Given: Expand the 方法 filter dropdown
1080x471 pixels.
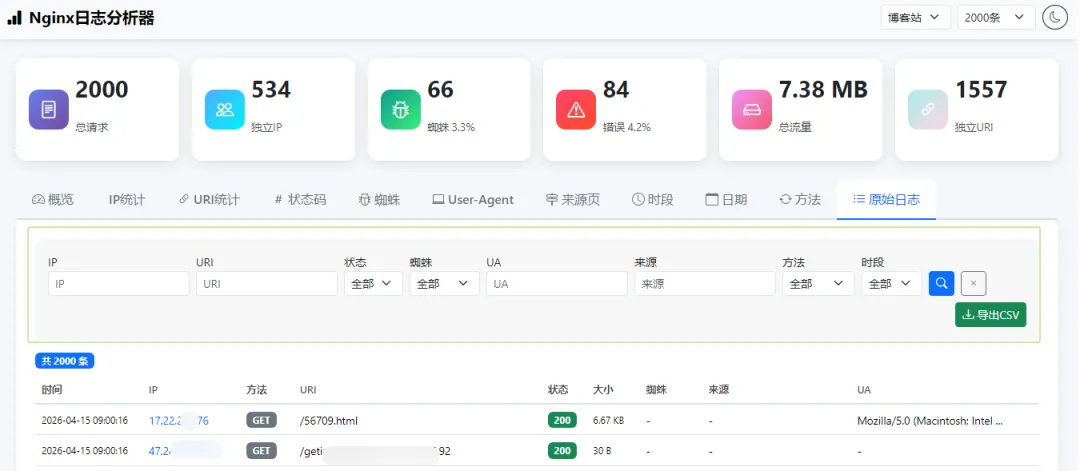Looking at the screenshot, I should (818, 283).
